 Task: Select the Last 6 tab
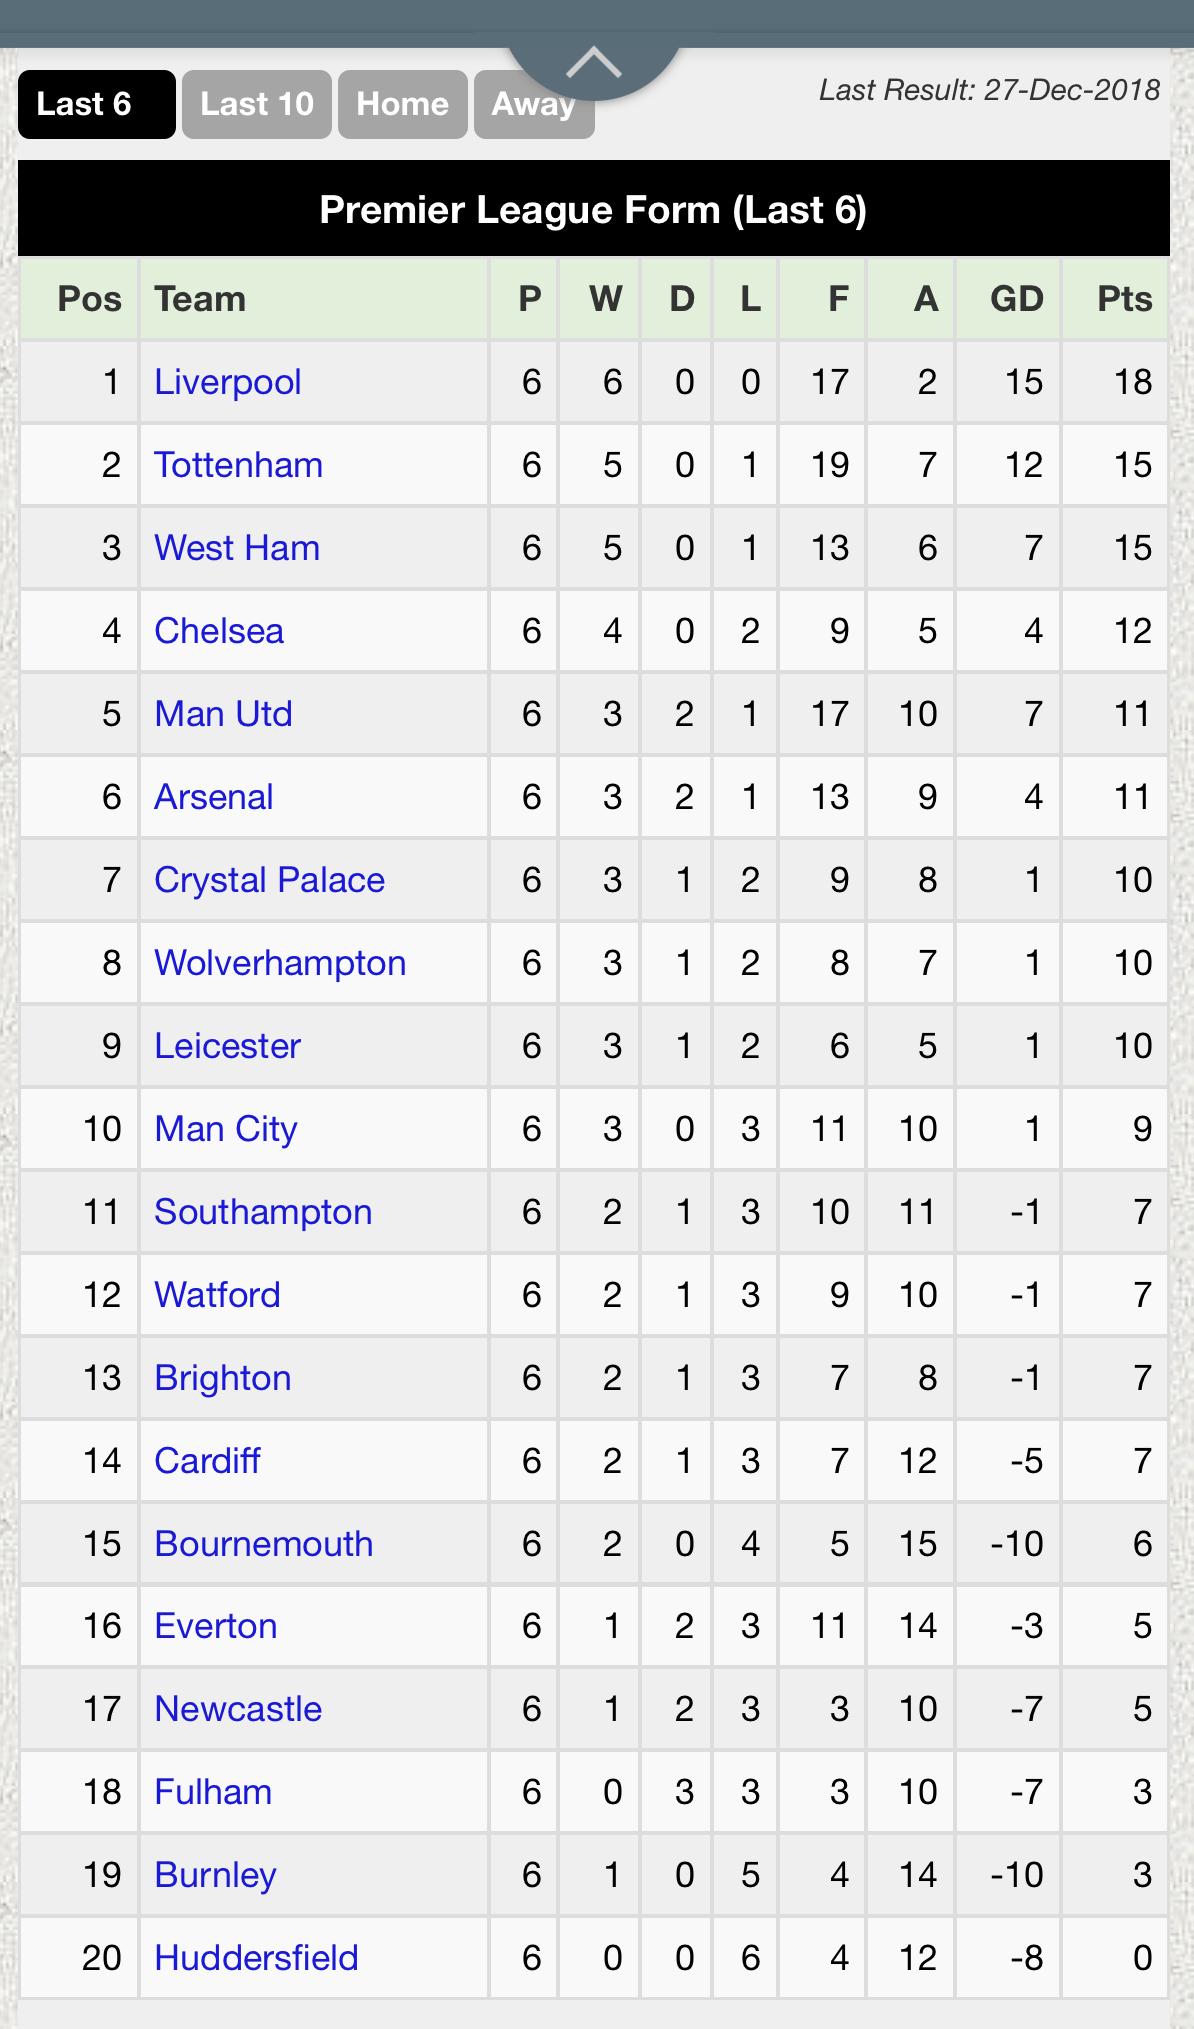pyautogui.click(x=97, y=104)
